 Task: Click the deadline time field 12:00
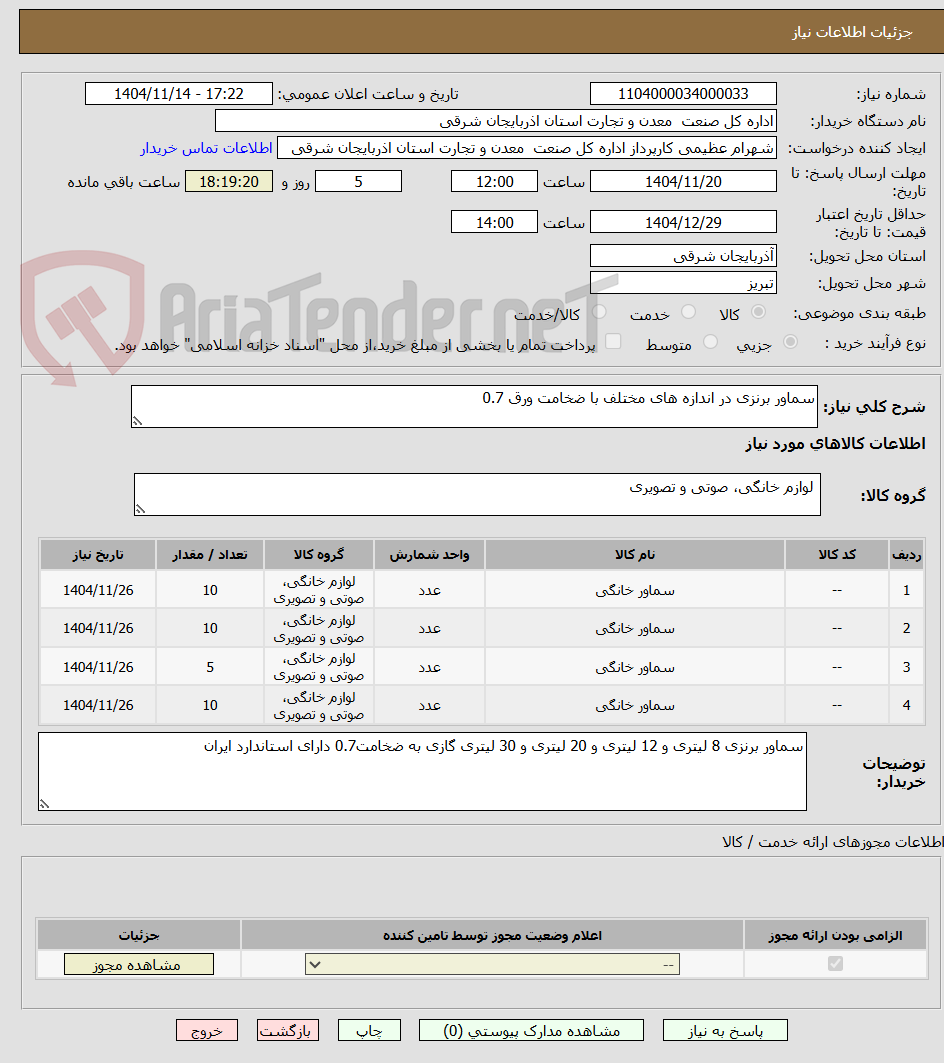[x=494, y=181]
